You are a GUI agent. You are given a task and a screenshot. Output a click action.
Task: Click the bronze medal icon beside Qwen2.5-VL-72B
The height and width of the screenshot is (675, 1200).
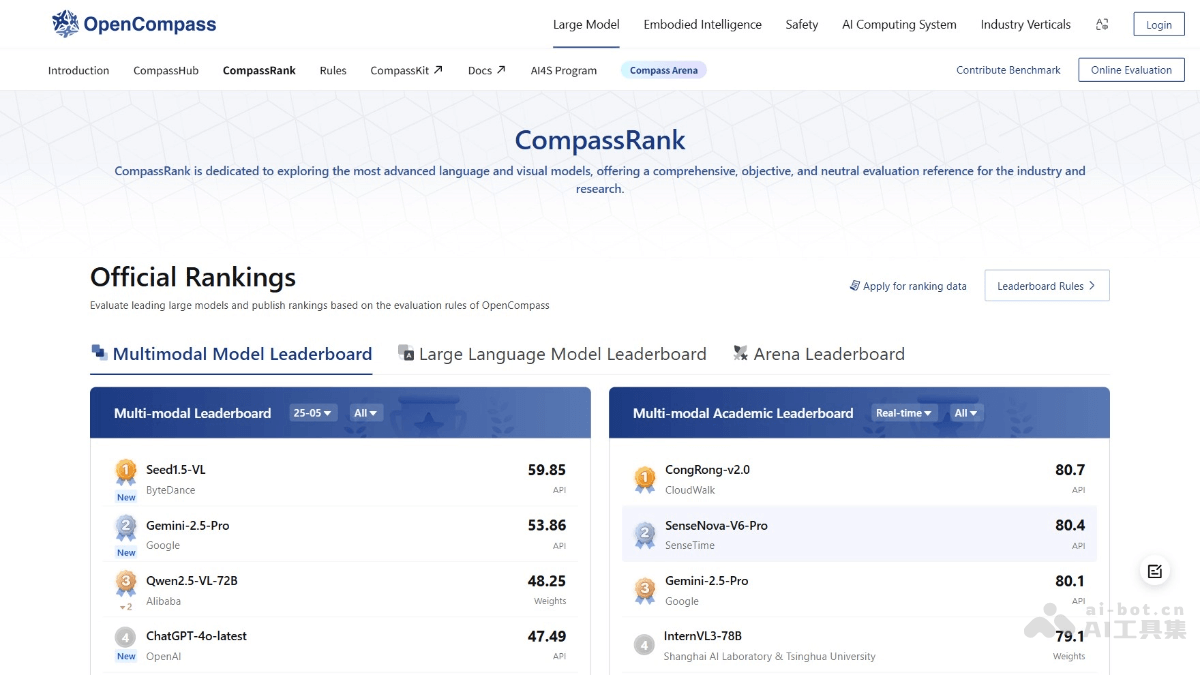point(124,581)
